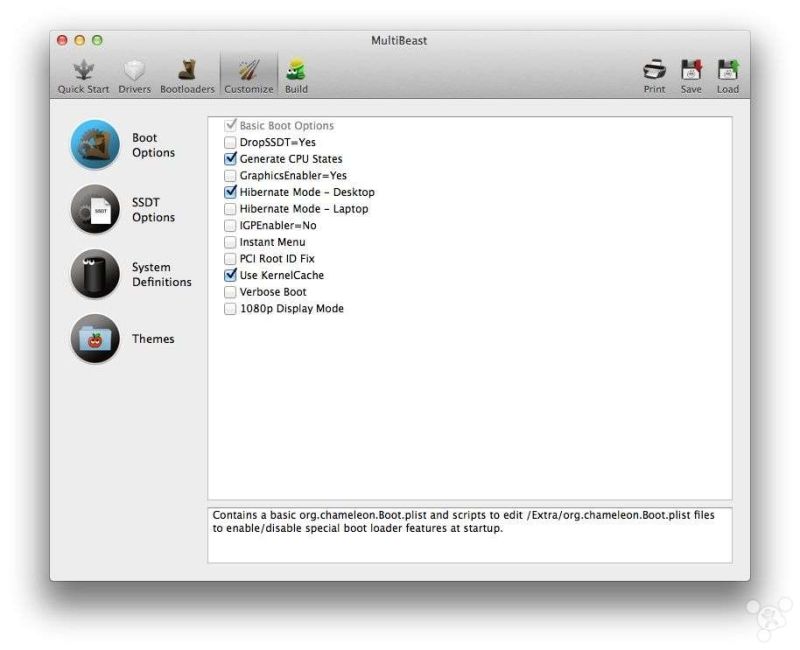The image size is (800, 650).
Task: Check Hibernate Mode – Laptop
Action: tap(231, 209)
